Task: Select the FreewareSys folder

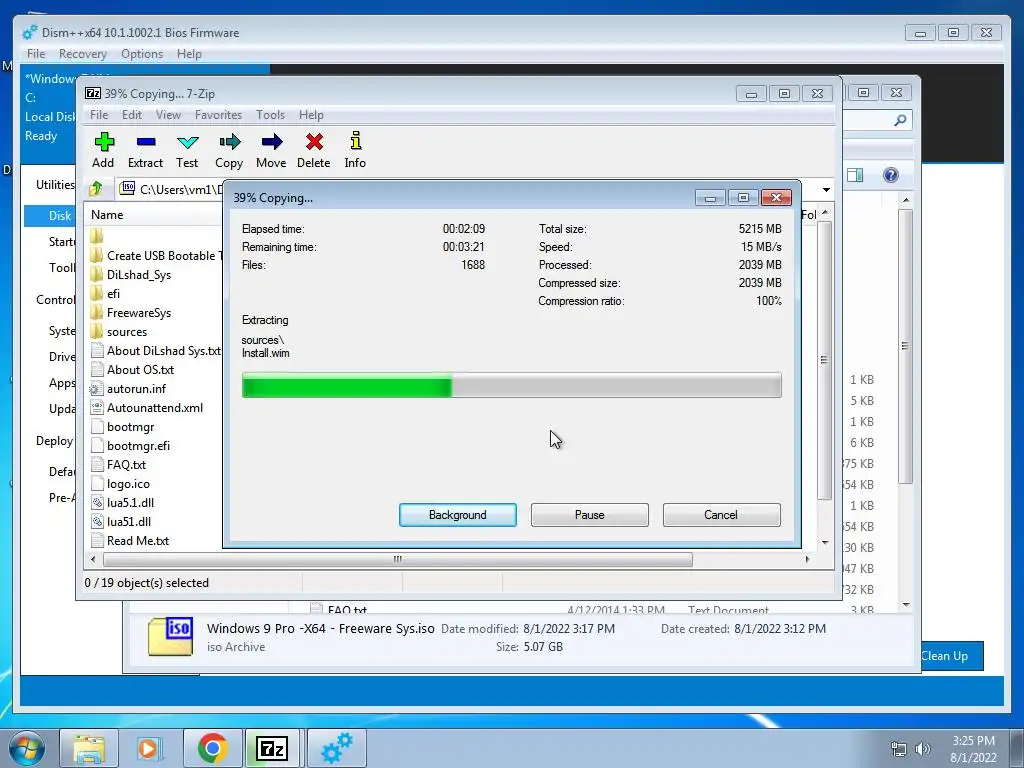Action: click(131, 313)
